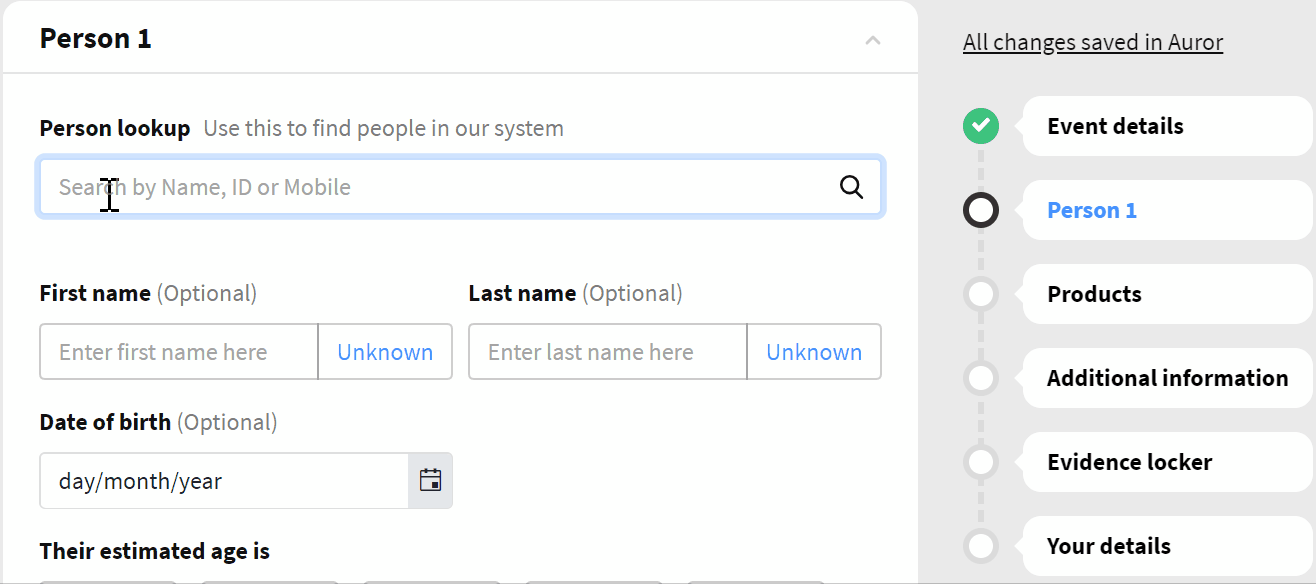Viewport: 1316px width, 584px height.
Task: Mark last name as Unknown
Action: pos(814,352)
